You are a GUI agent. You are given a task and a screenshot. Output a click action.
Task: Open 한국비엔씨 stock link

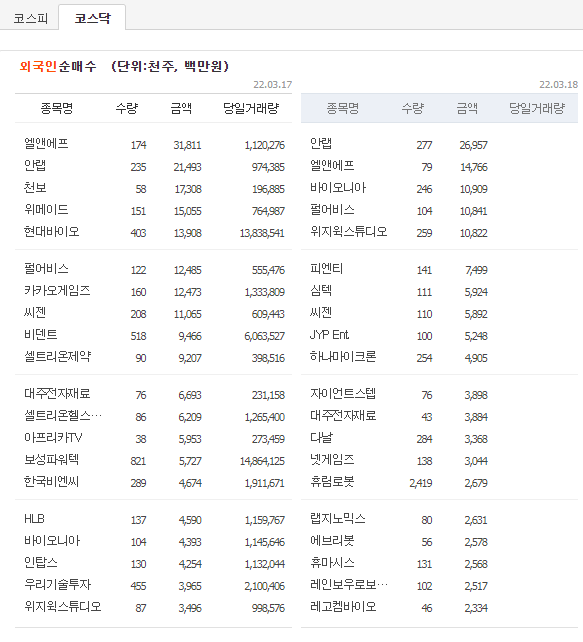[x=52, y=482]
